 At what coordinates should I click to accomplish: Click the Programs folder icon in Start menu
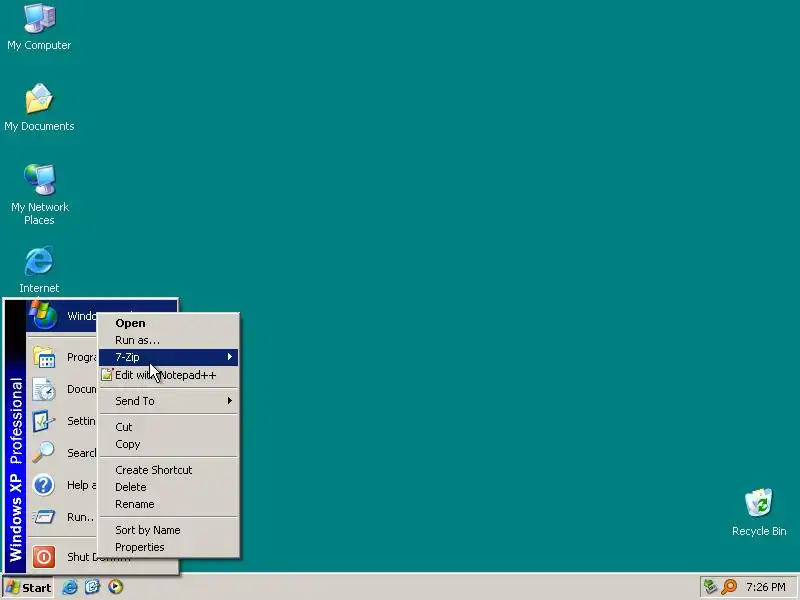(x=44, y=357)
